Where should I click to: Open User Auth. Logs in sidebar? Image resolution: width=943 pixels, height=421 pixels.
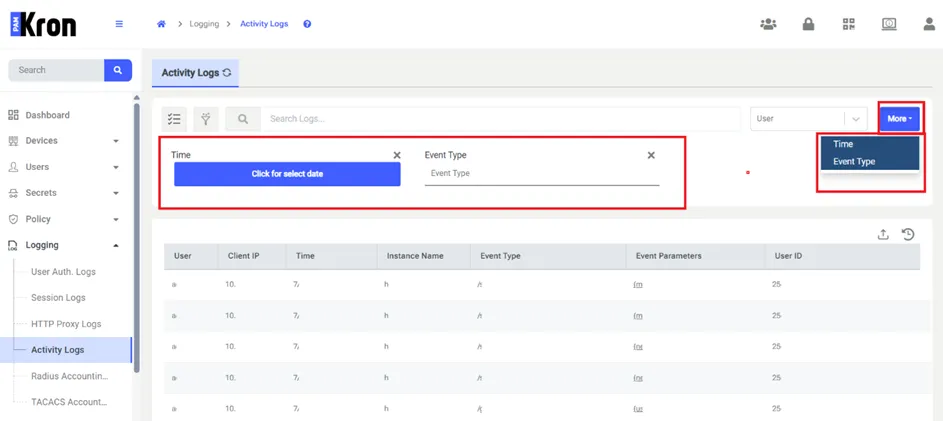[x=63, y=272]
